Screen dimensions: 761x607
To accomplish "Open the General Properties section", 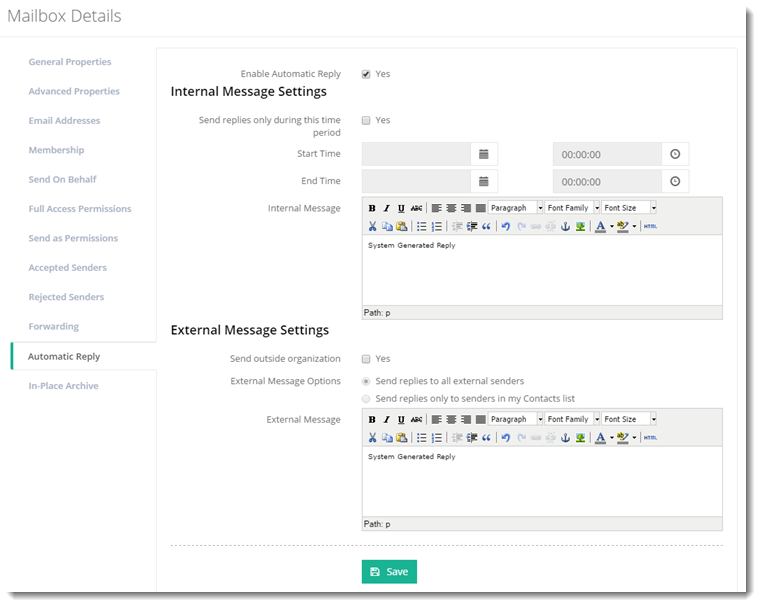I will click(70, 62).
